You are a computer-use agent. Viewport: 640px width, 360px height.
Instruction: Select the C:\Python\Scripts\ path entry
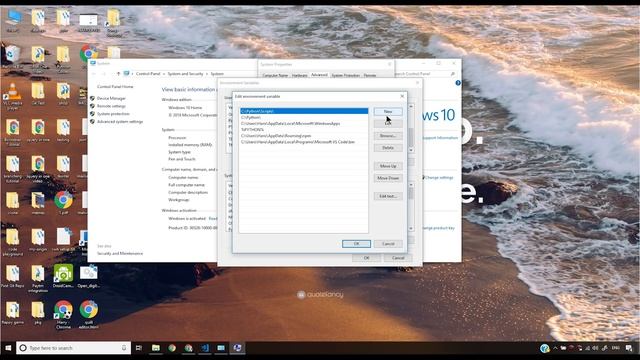[304, 111]
